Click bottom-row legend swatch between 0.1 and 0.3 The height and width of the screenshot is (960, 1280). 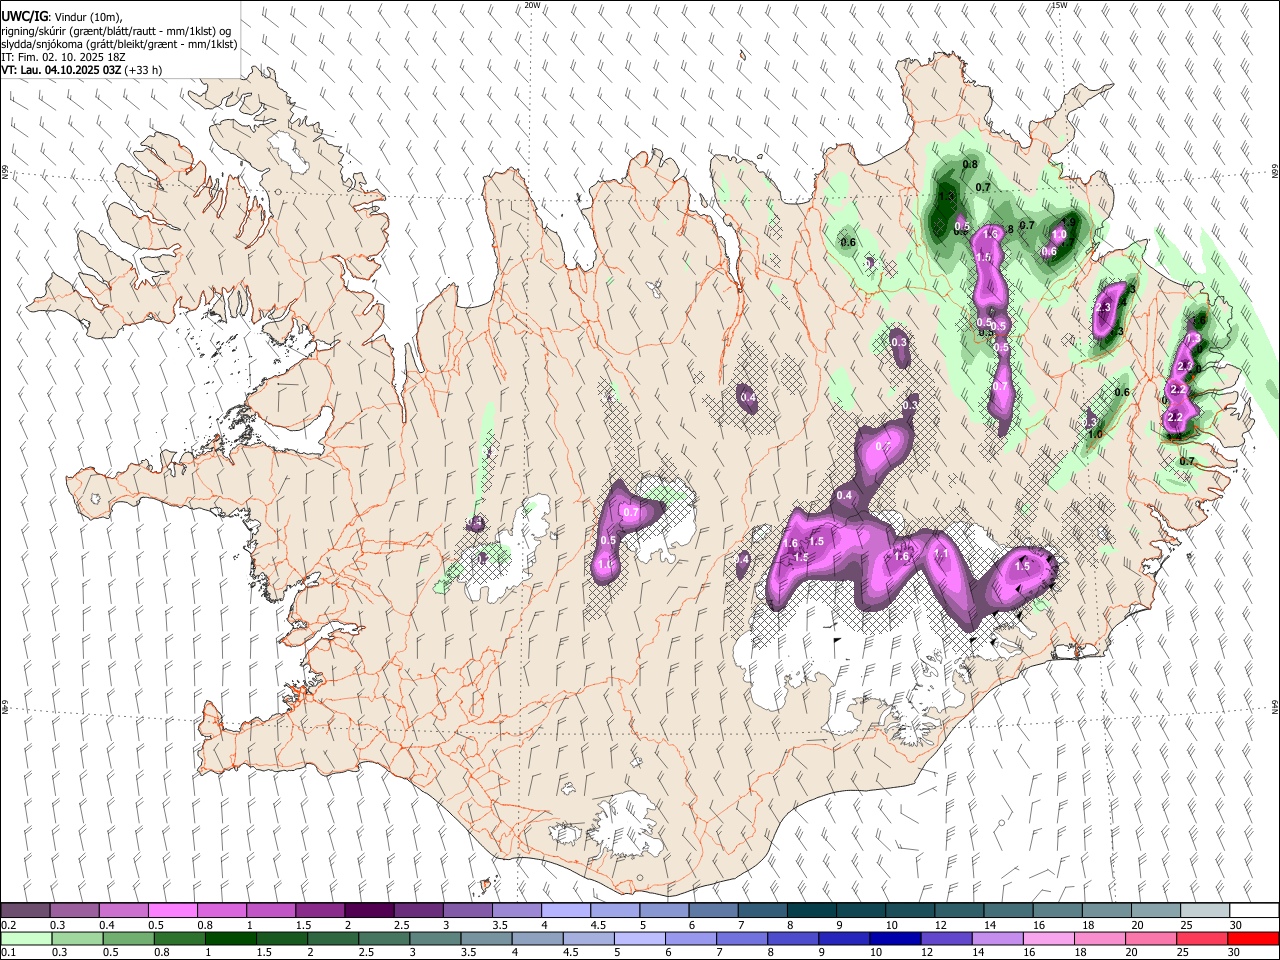click(26, 939)
